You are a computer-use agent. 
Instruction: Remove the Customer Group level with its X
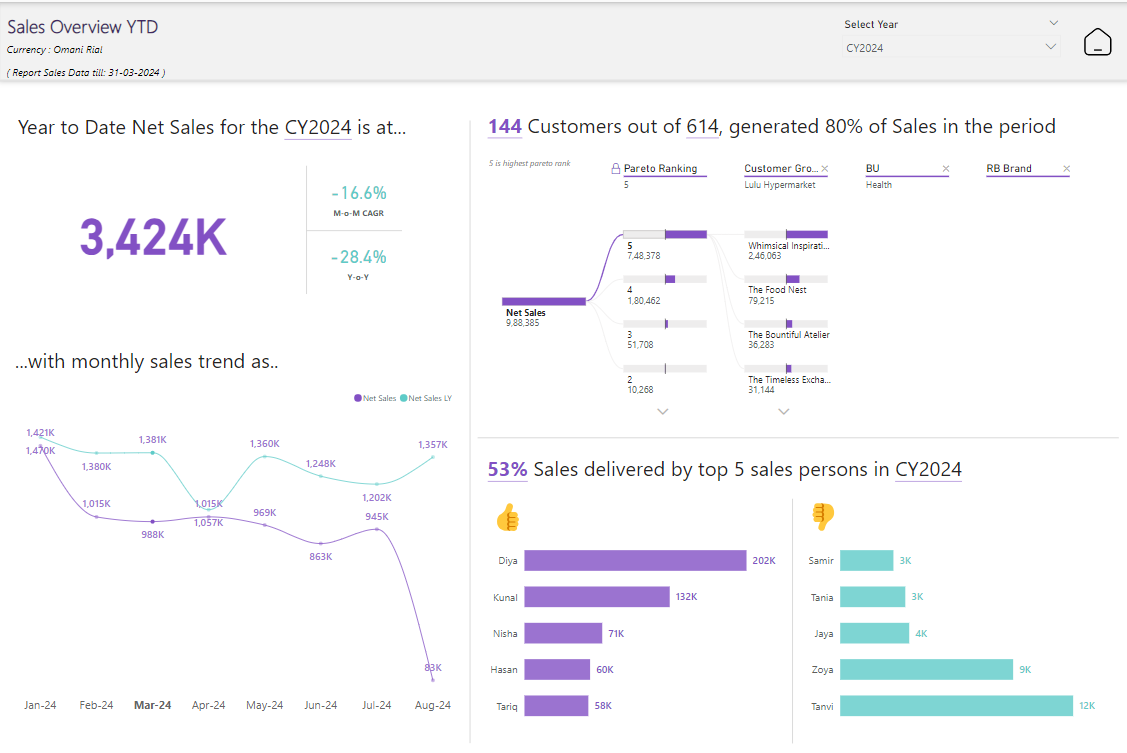tap(824, 169)
